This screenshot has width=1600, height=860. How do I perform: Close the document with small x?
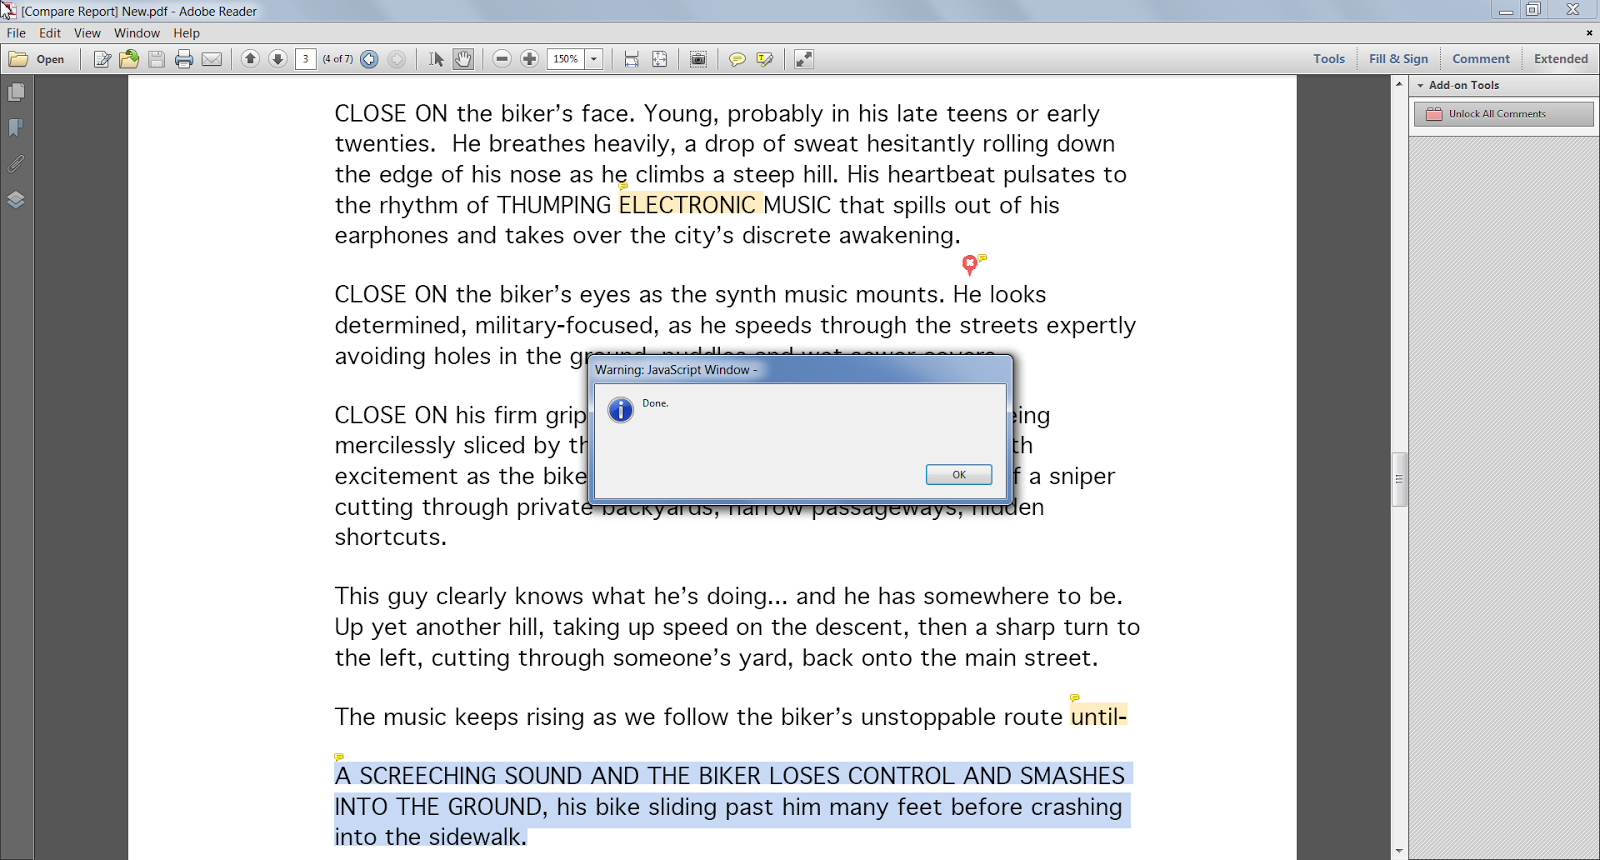tap(1589, 33)
